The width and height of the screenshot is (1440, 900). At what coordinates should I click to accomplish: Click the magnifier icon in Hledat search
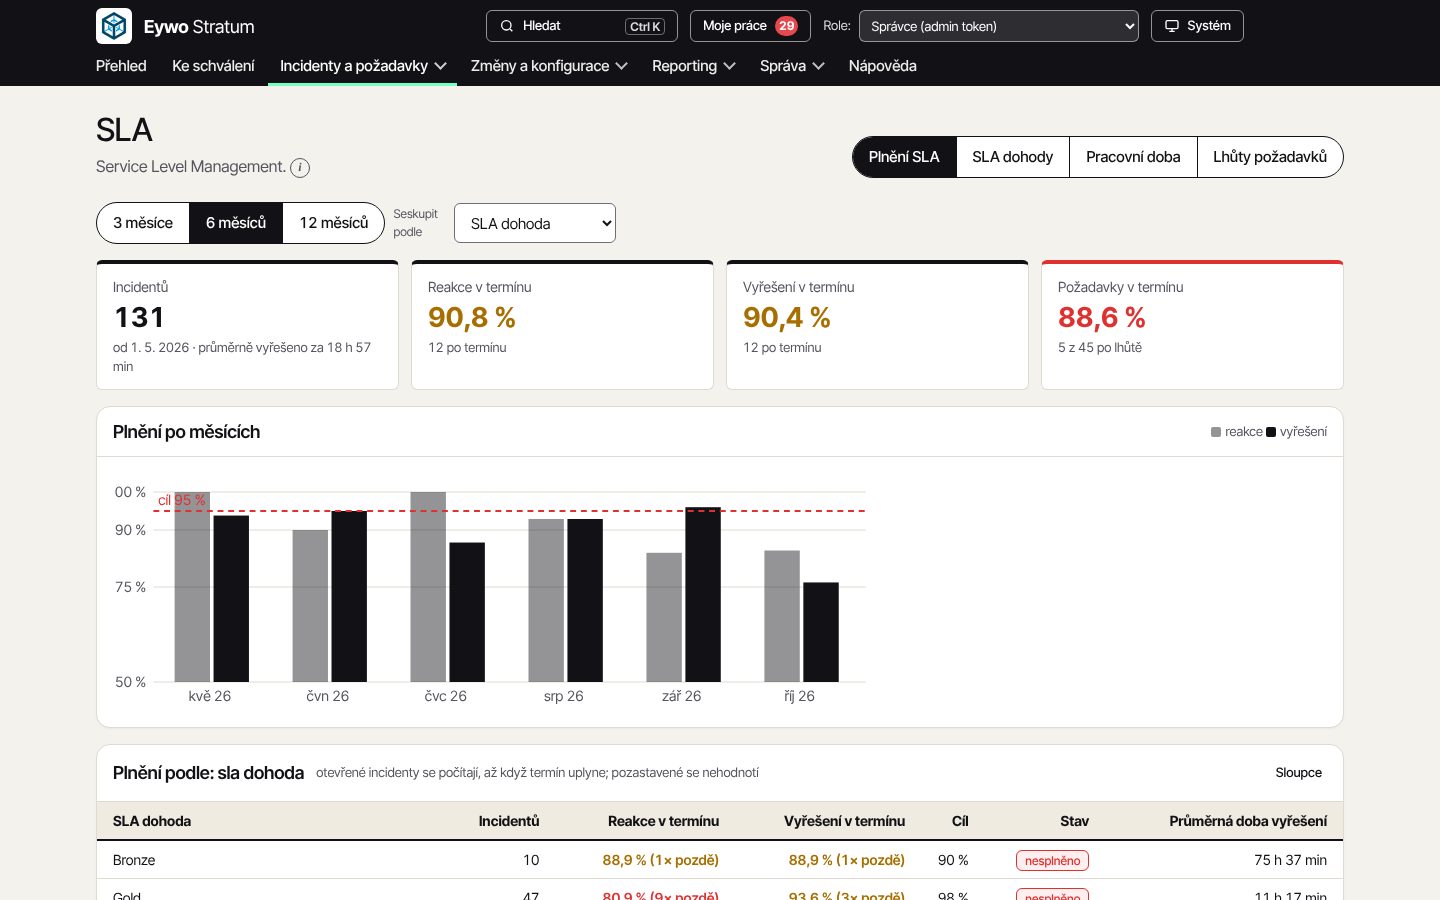[507, 26]
